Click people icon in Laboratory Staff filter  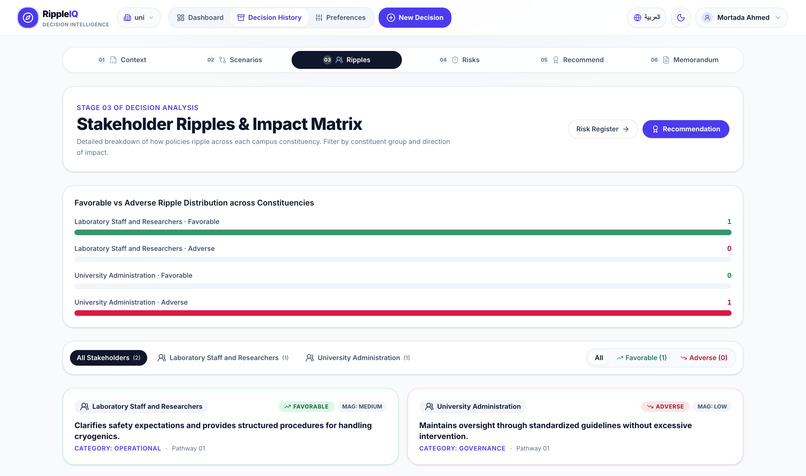point(161,358)
